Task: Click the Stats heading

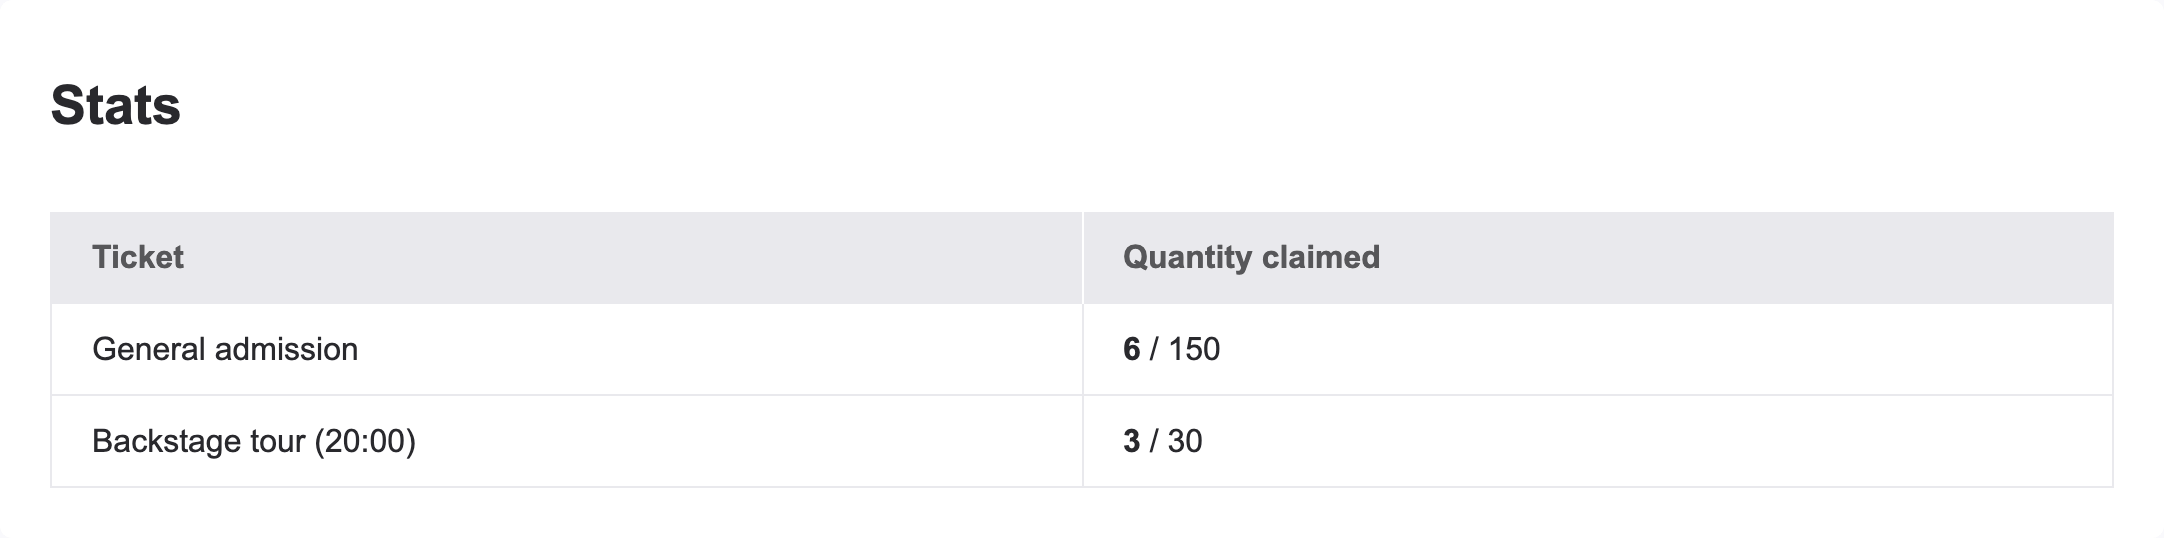Action: 115,105
